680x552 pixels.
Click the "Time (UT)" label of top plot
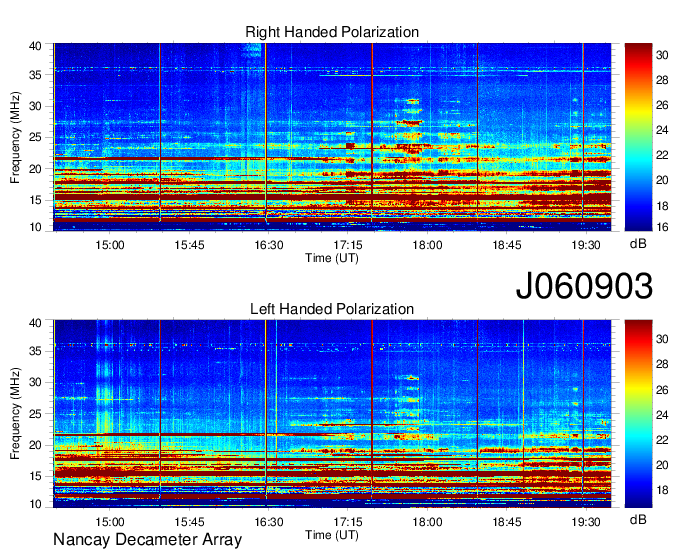pos(332,258)
